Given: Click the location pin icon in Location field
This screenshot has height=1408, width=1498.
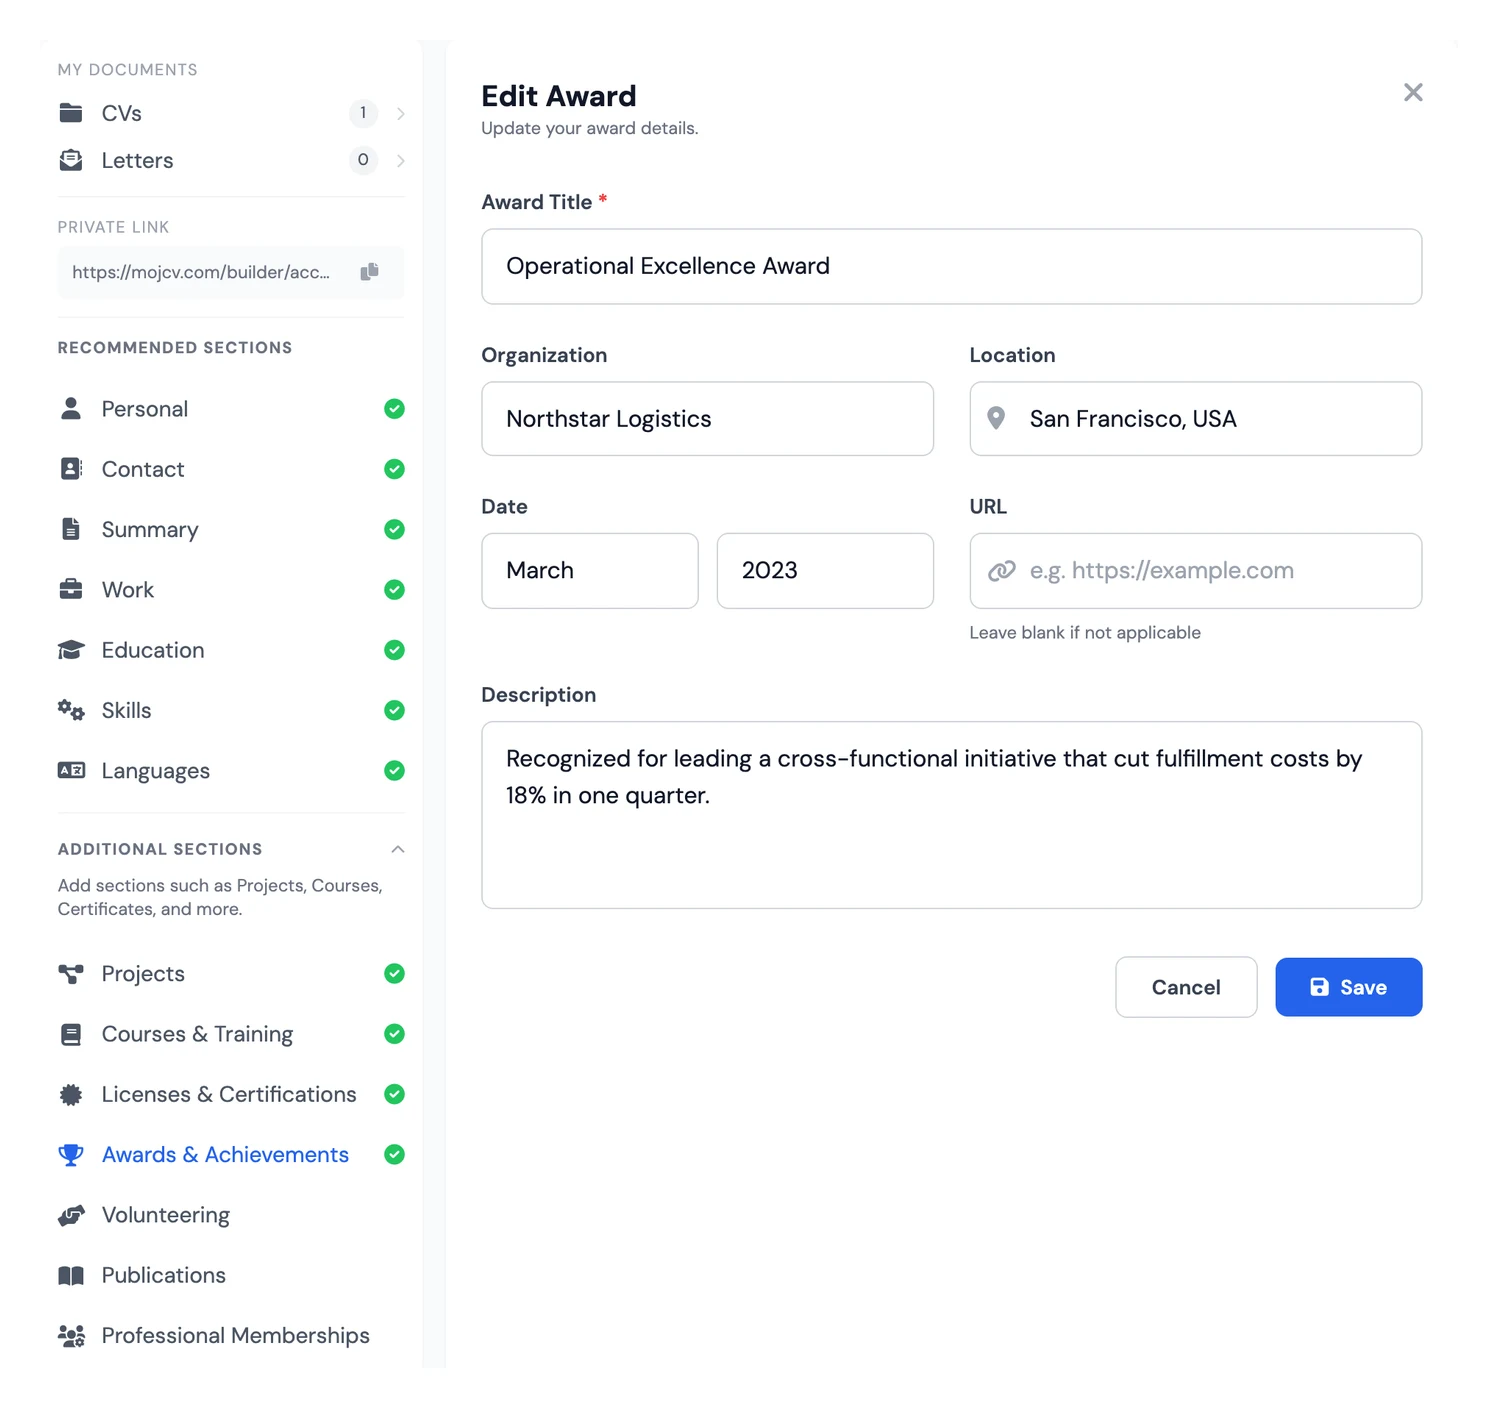Looking at the screenshot, I should 996,418.
